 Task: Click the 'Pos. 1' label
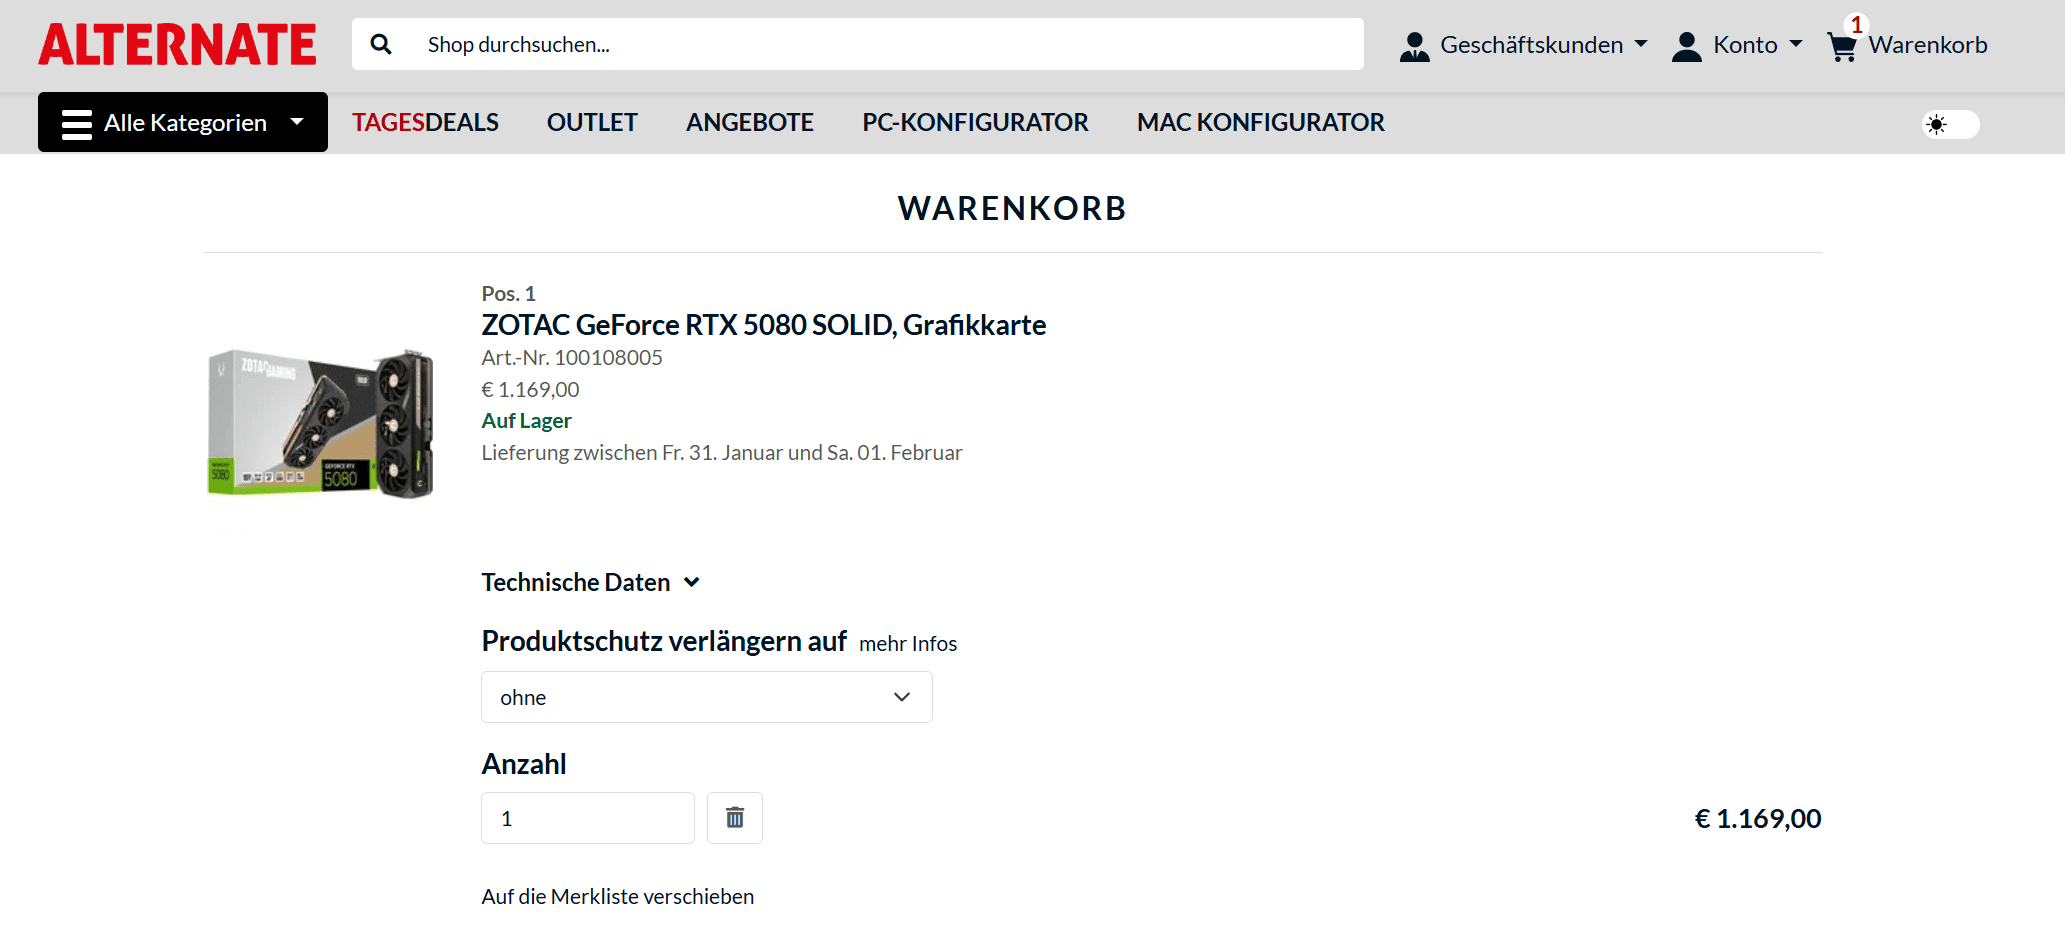coord(509,294)
